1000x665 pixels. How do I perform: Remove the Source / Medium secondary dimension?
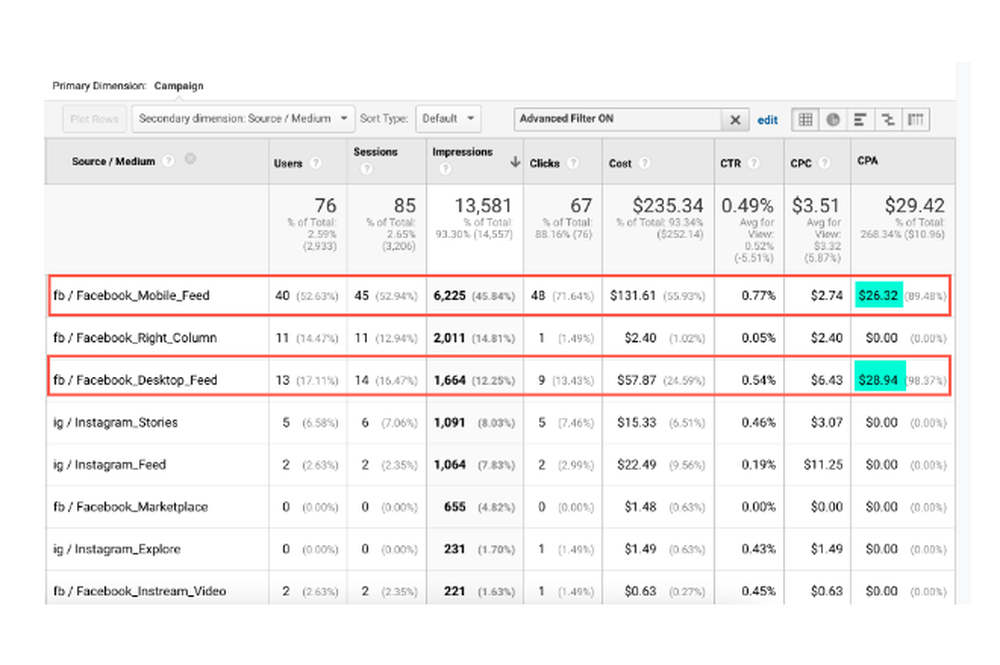tap(190, 159)
